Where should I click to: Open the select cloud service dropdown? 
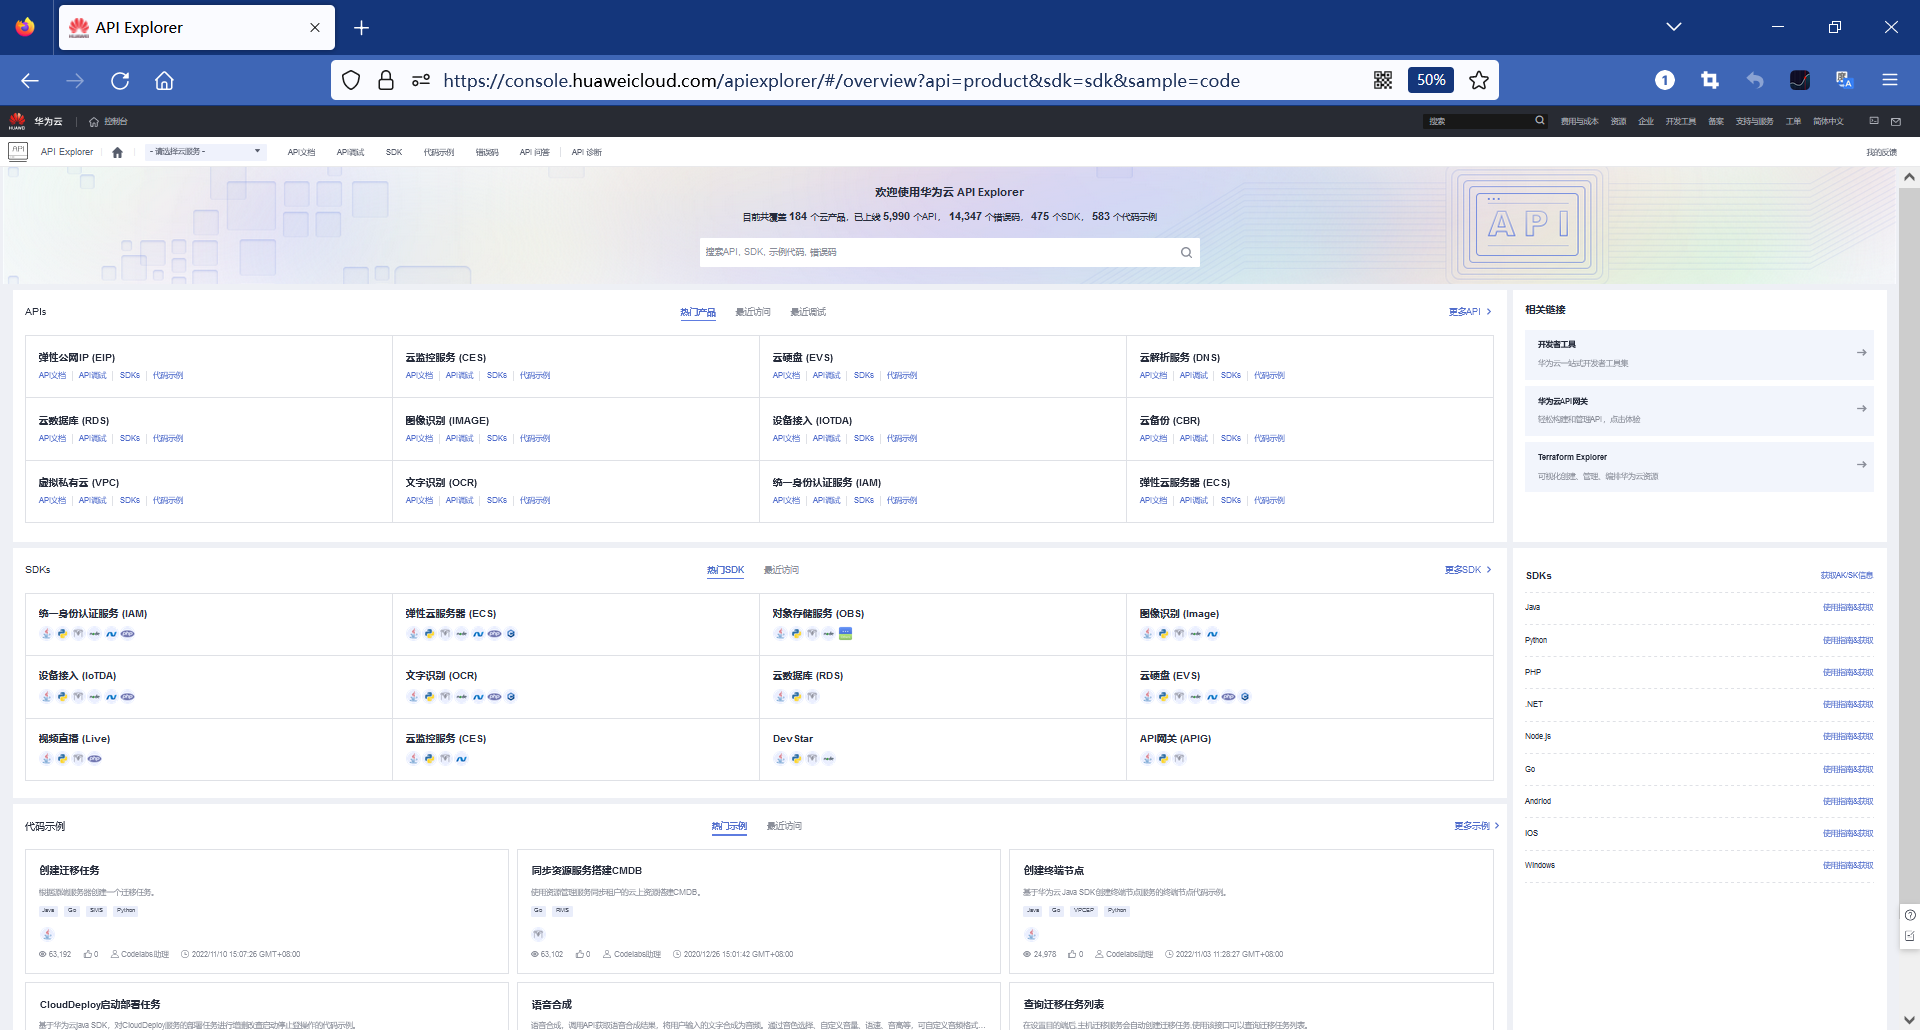[x=205, y=152]
